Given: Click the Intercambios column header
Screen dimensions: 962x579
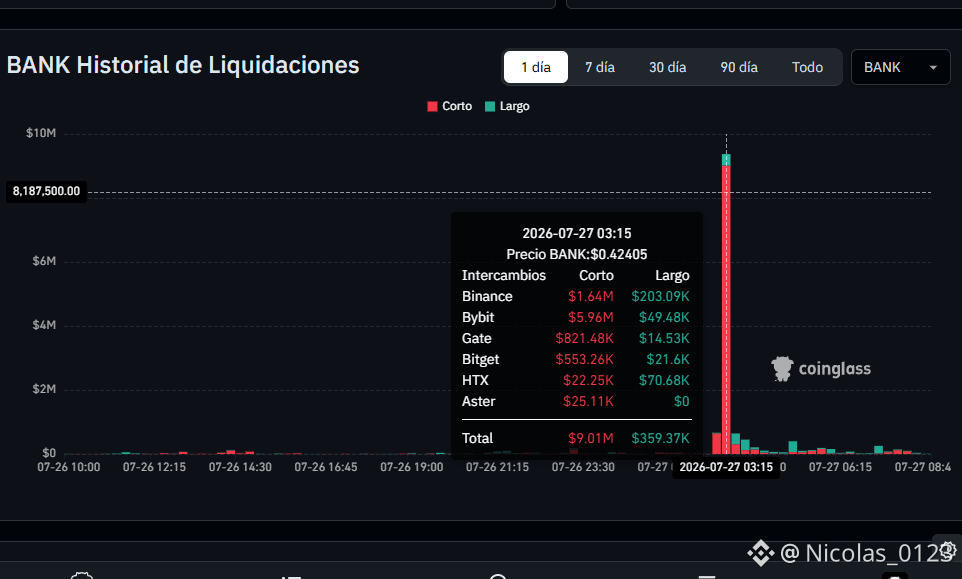Looking at the screenshot, I should click(x=504, y=275).
